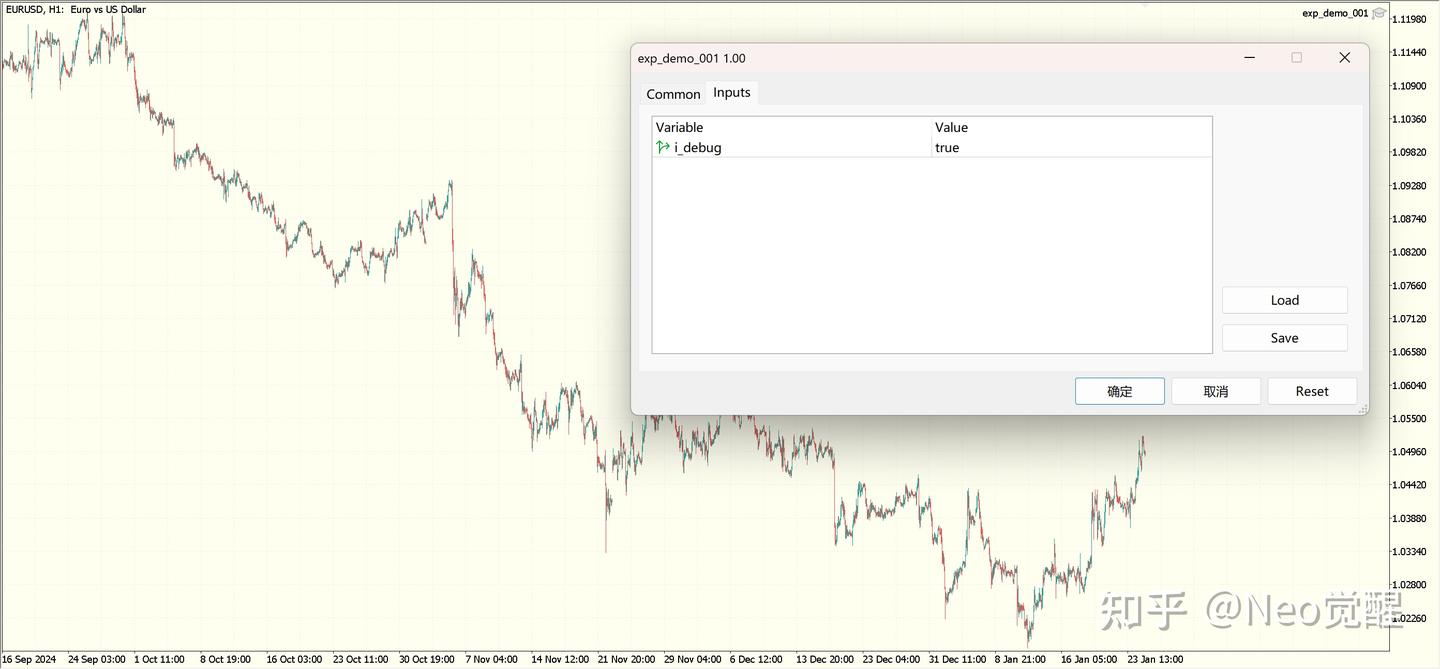Minimize the exp_demo_001 dialog
The image size is (1440, 669).
coord(1250,58)
